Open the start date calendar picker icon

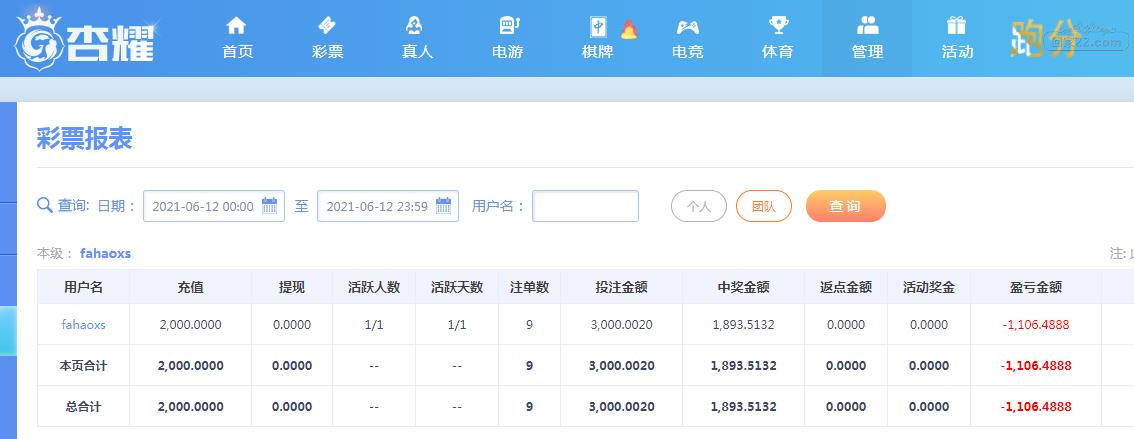tap(269, 205)
